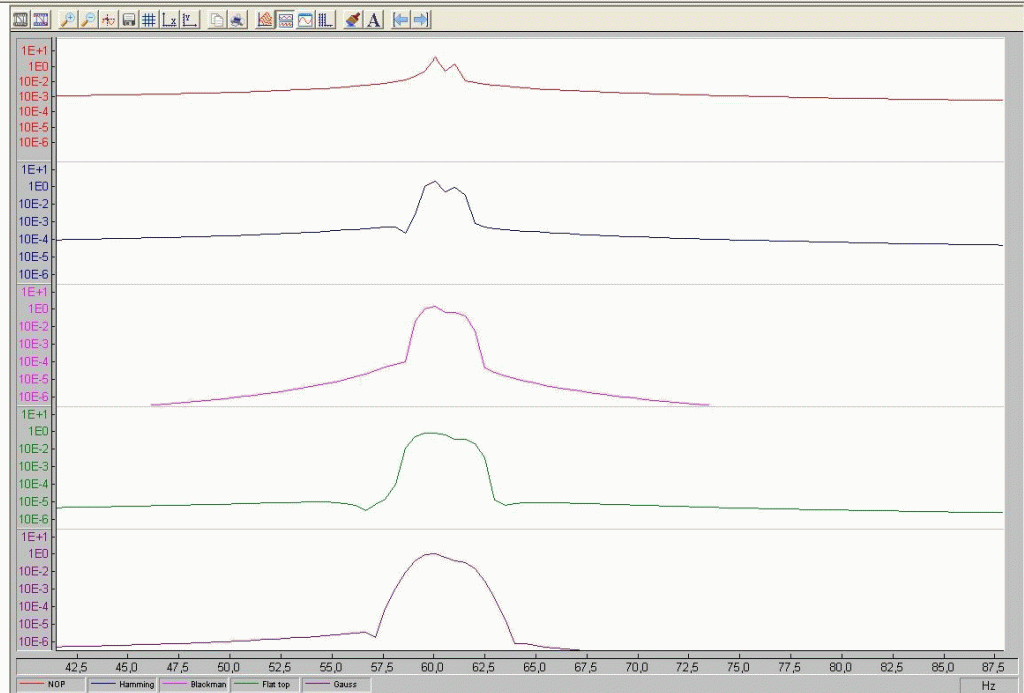The image size is (1024, 693).
Task: Switch to single overlaid graph view icon
Action: [x=305, y=20]
